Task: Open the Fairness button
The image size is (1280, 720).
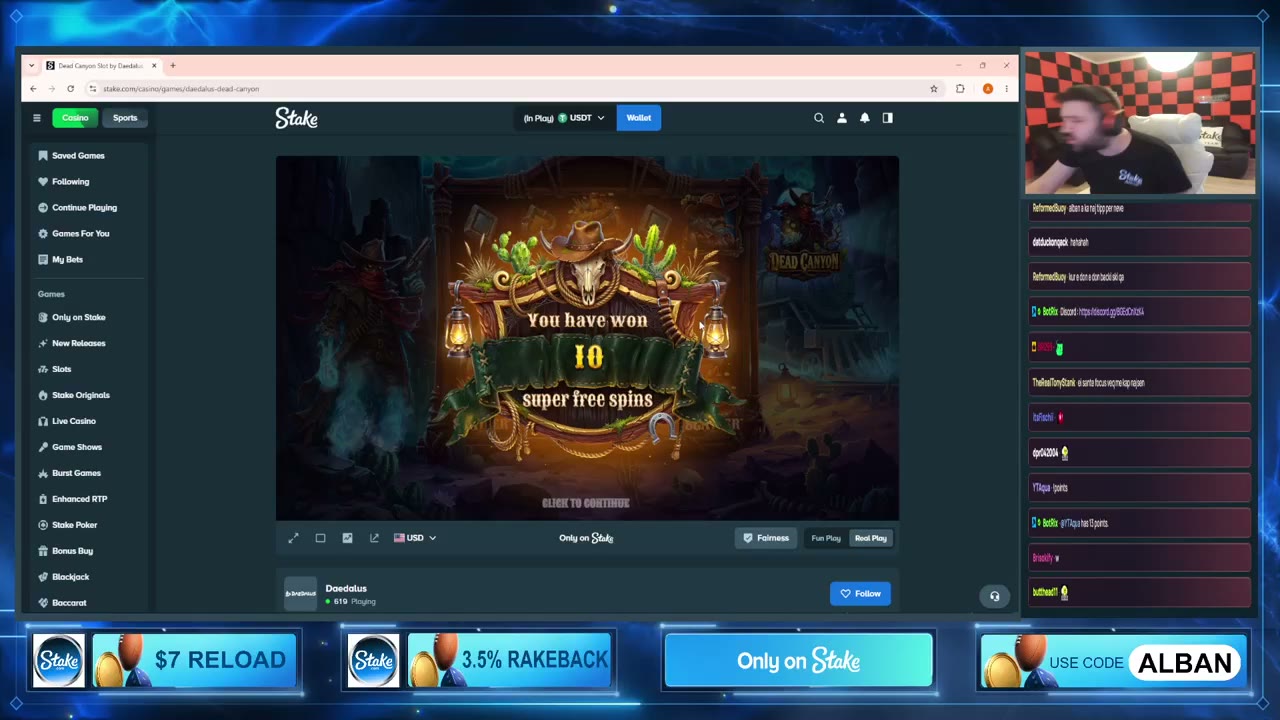Action: (766, 538)
